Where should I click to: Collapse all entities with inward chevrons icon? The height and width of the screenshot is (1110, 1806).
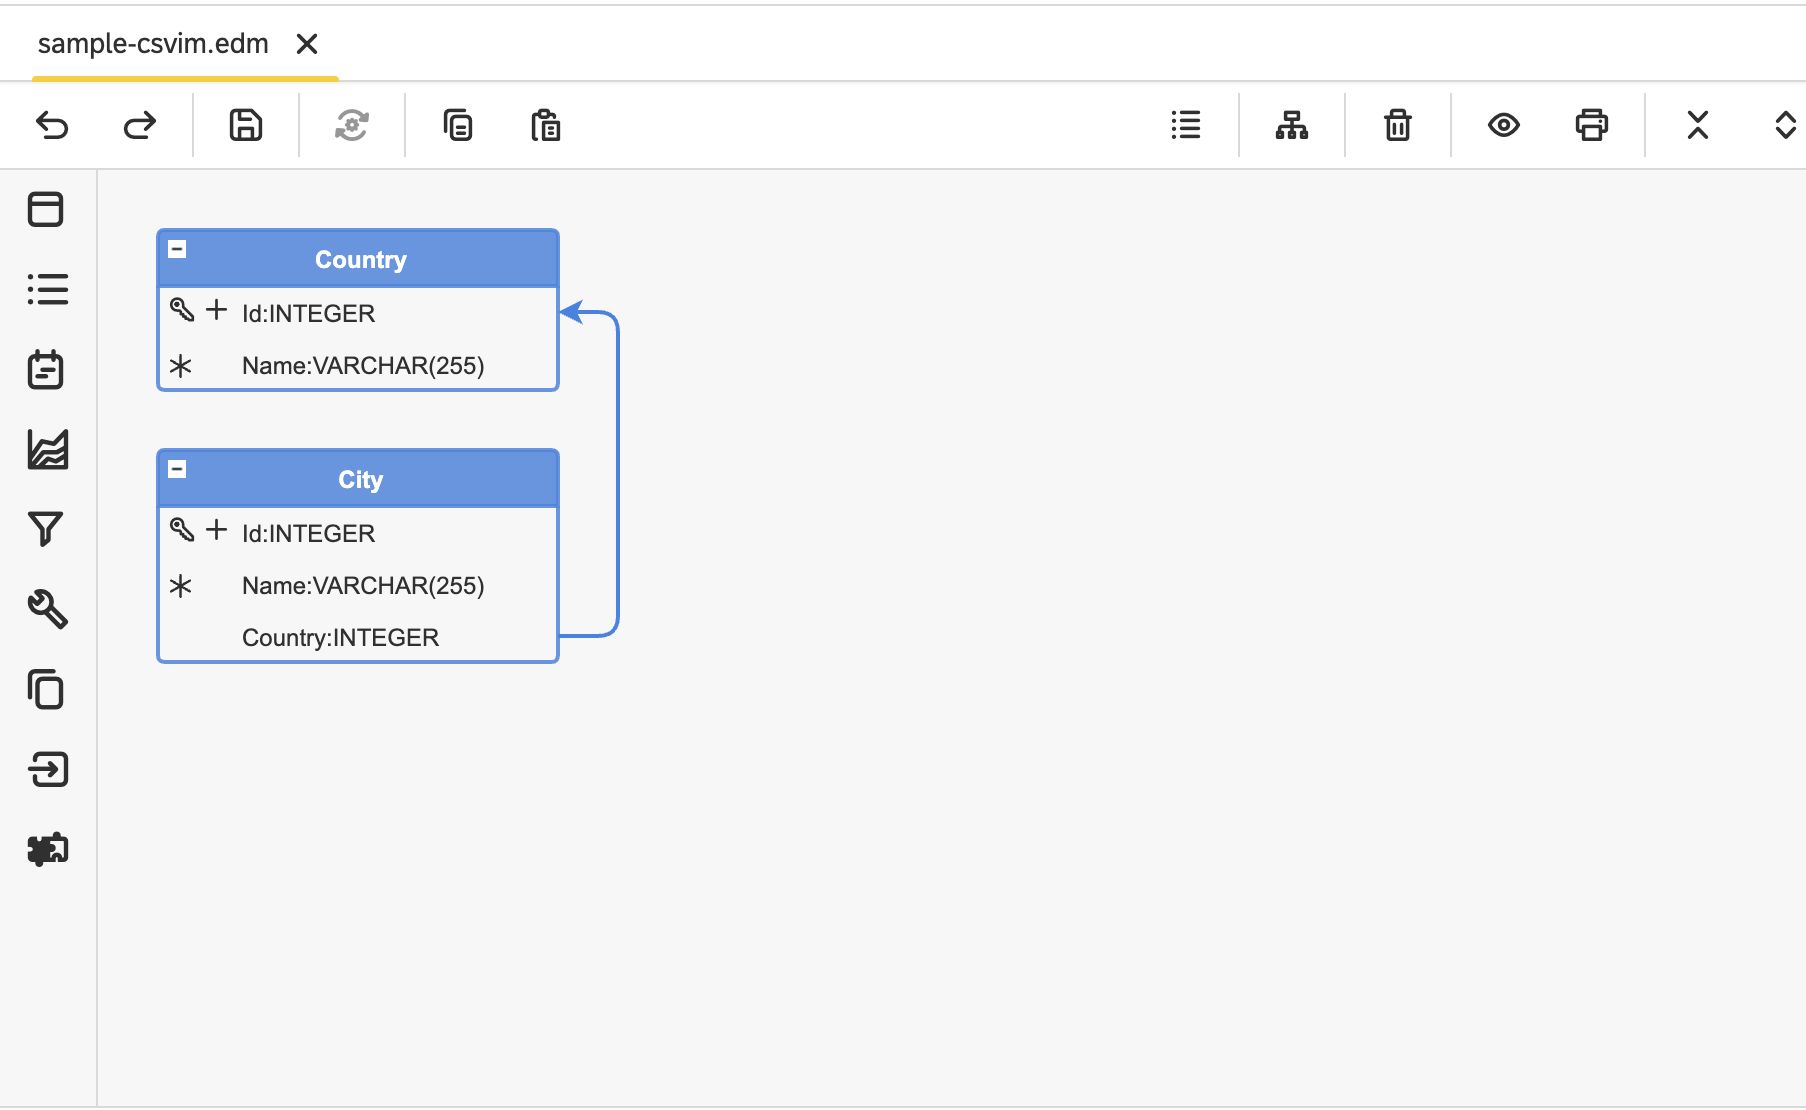coord(1698,126)
